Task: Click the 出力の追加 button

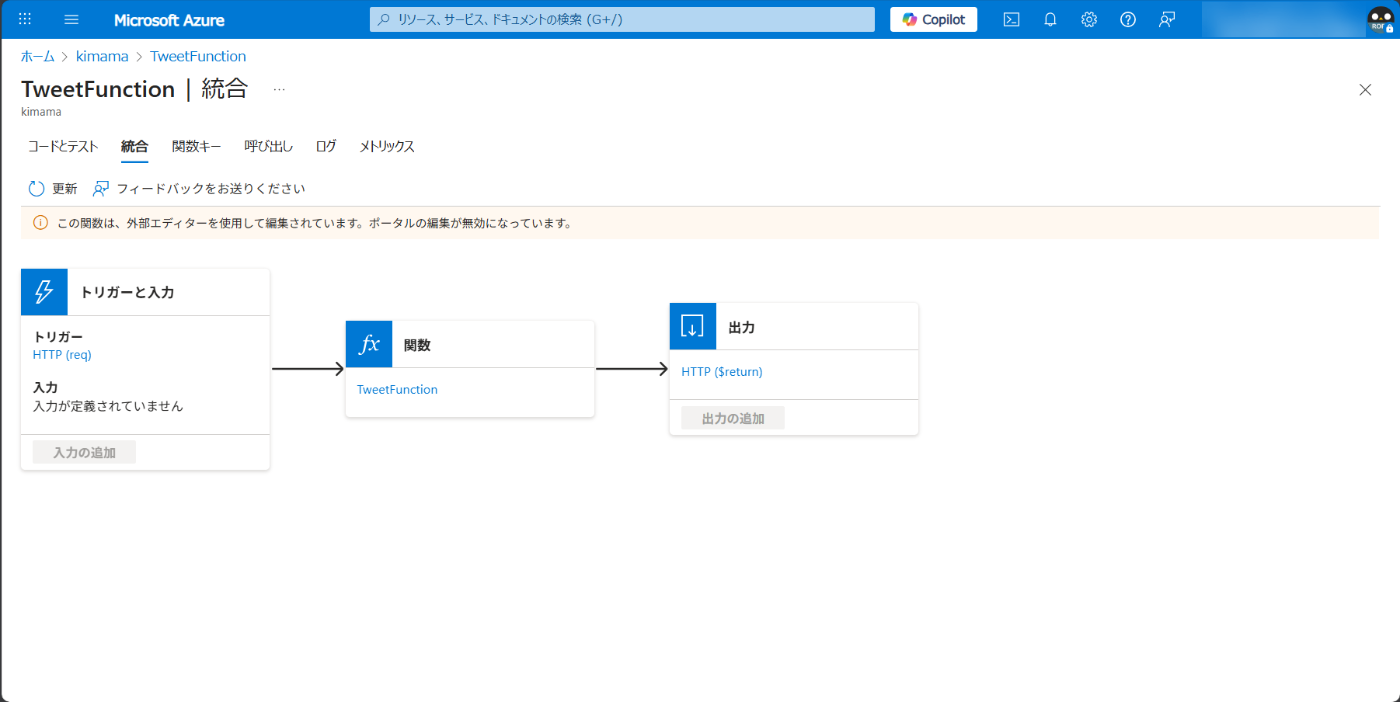Action: pos(733,418)
